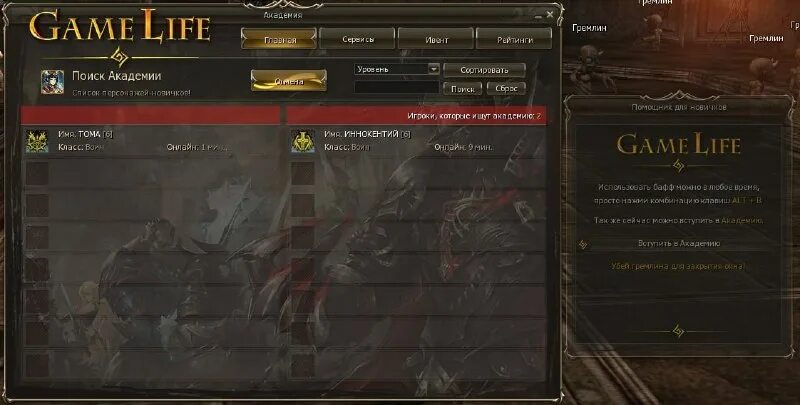
Task: Switch to the Сервисы tab
Action: click(x=357, y=39)
